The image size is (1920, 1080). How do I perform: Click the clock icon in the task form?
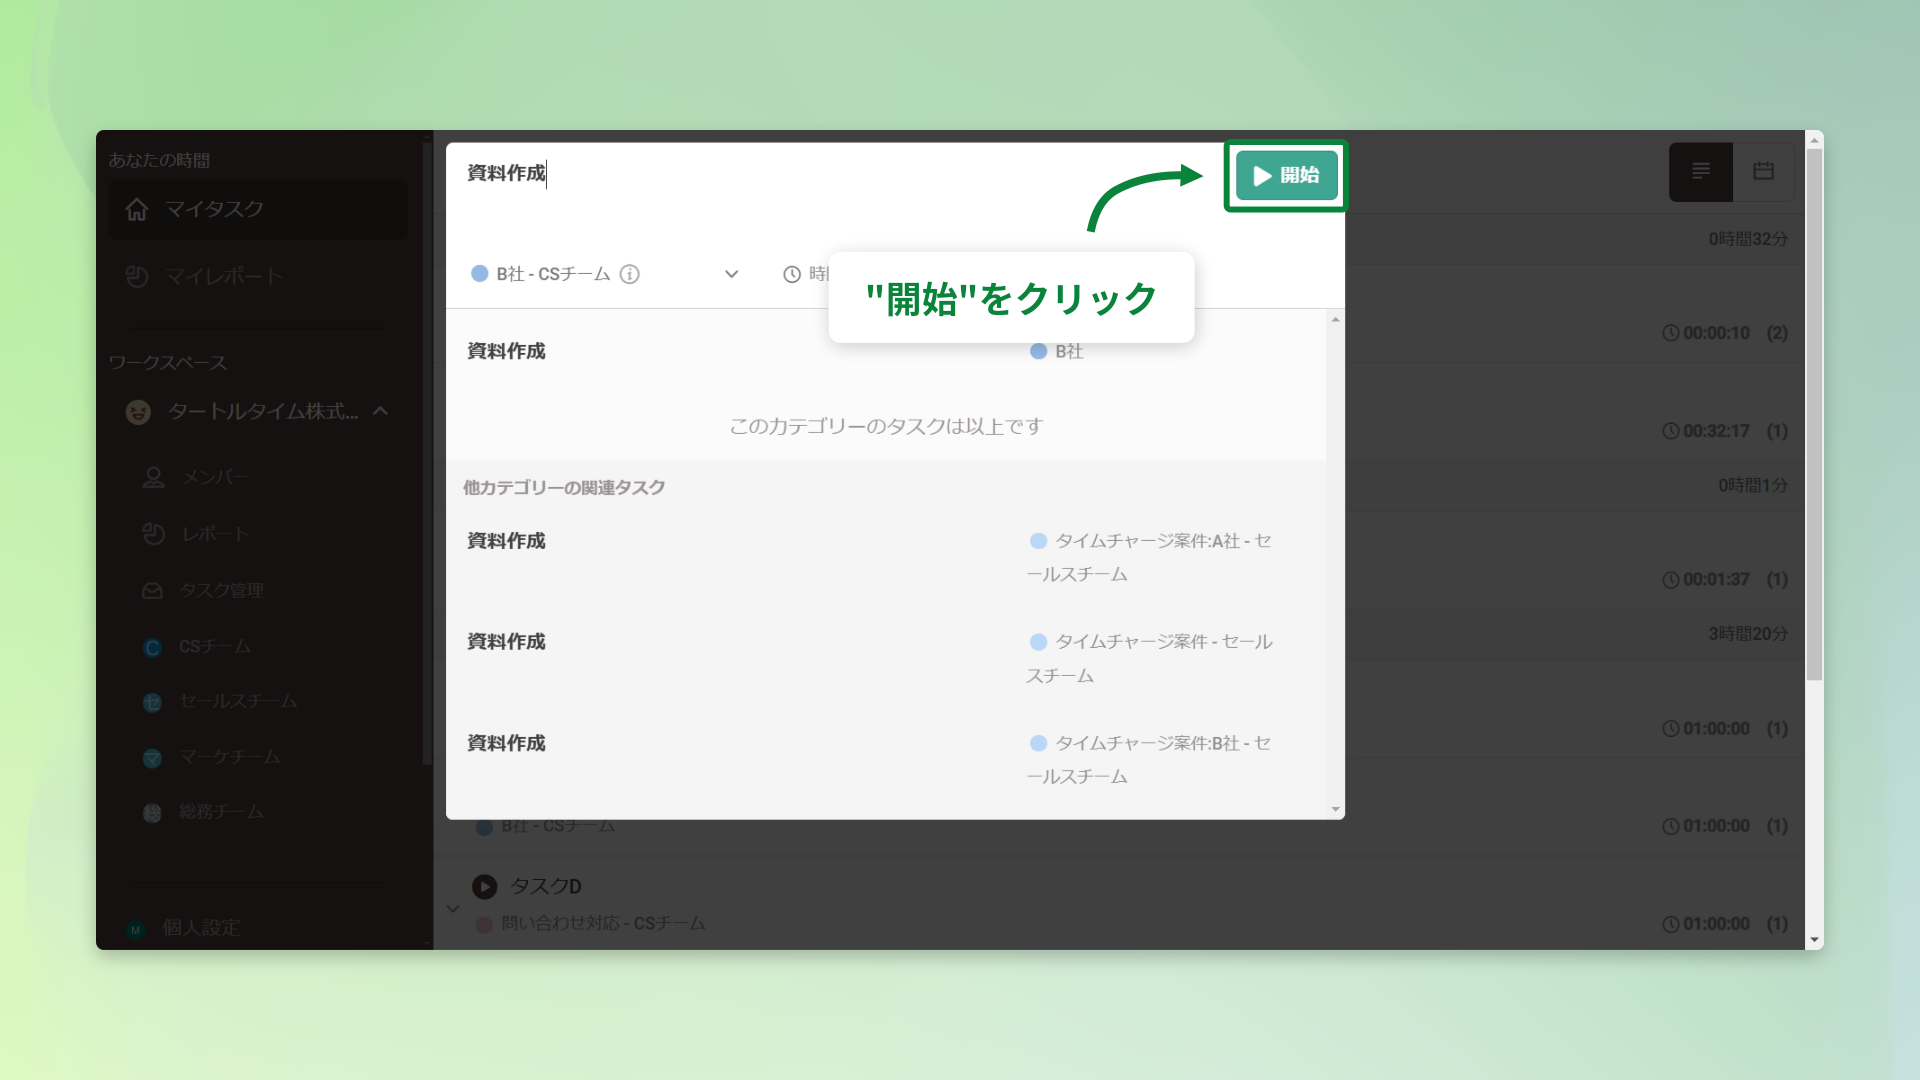click(x=791, y=274)
